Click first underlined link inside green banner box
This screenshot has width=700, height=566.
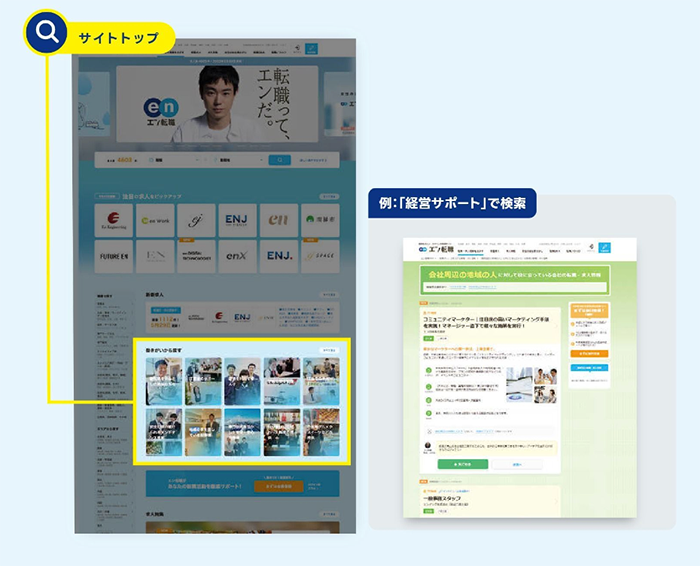tap(458, 287)
